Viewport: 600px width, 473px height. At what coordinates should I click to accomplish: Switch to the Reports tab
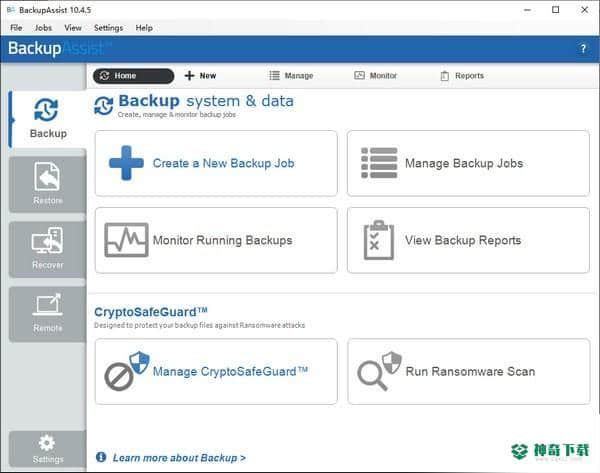(462, 76)
